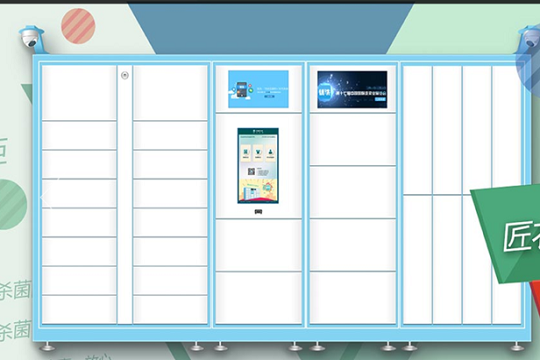Click the light blue advertisement screen
Image resolution: width=540 pixels, height=360 pixels.
[x=258, y=89]
